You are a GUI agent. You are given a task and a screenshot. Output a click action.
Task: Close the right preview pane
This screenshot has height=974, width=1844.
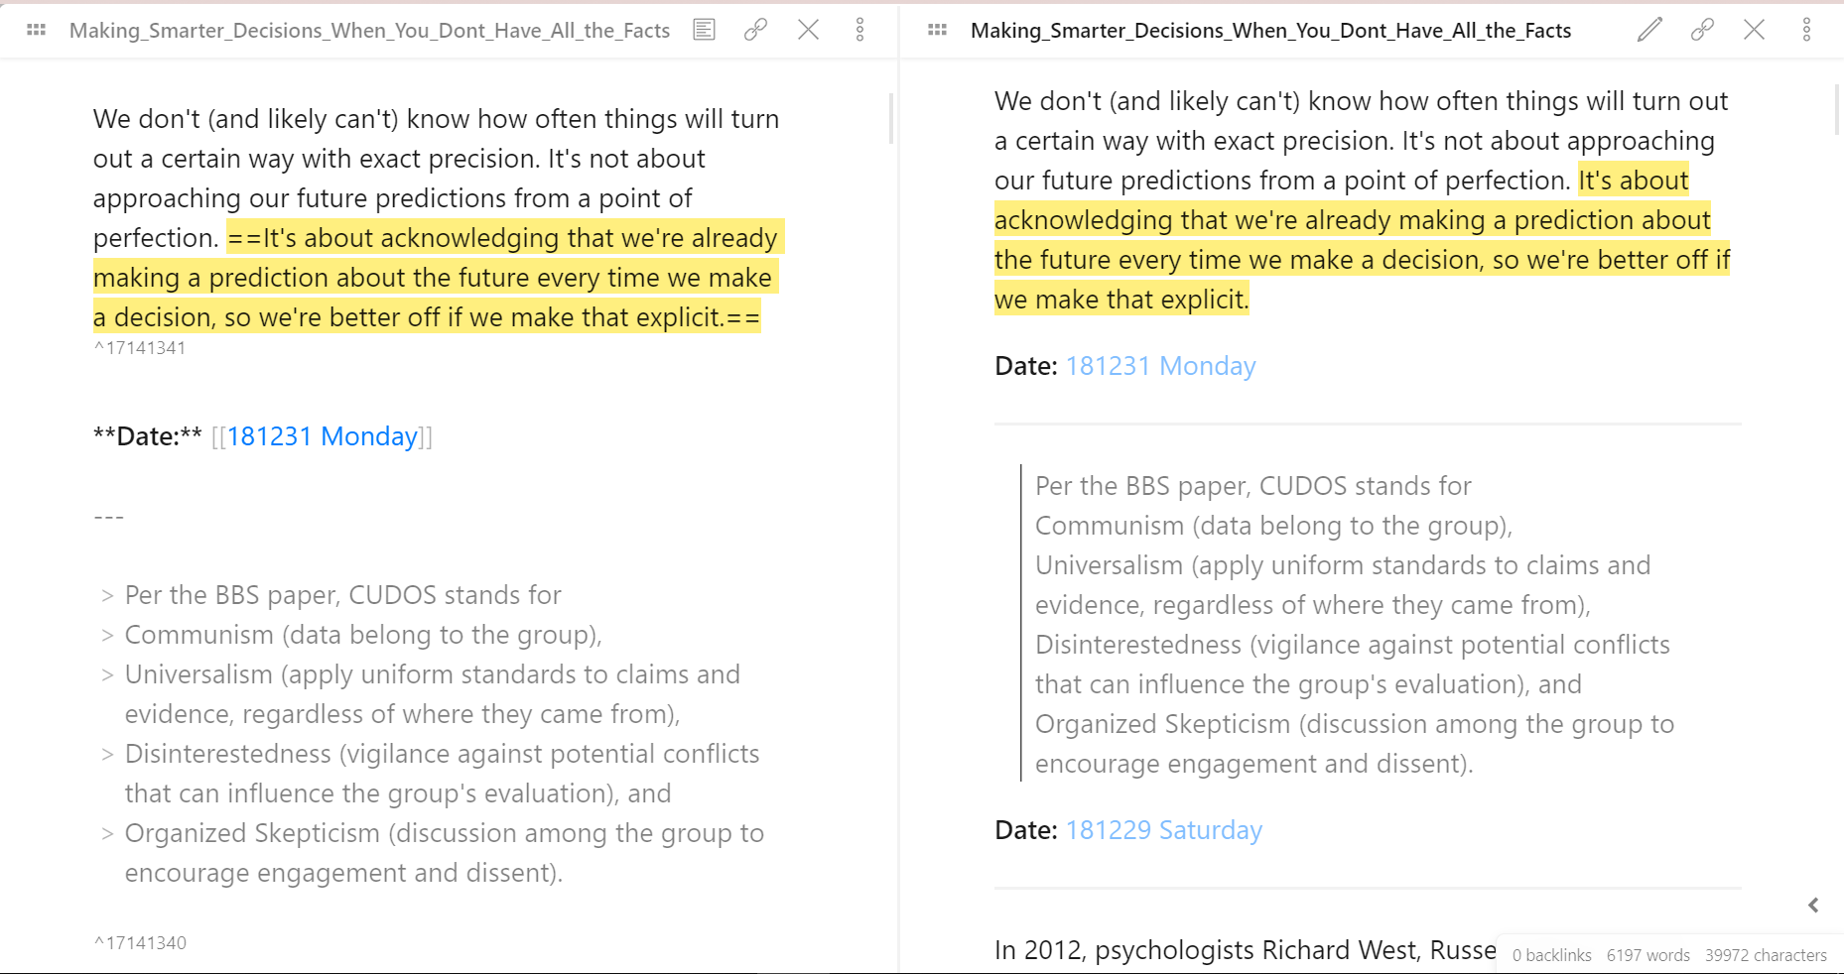pos(1754,30)
